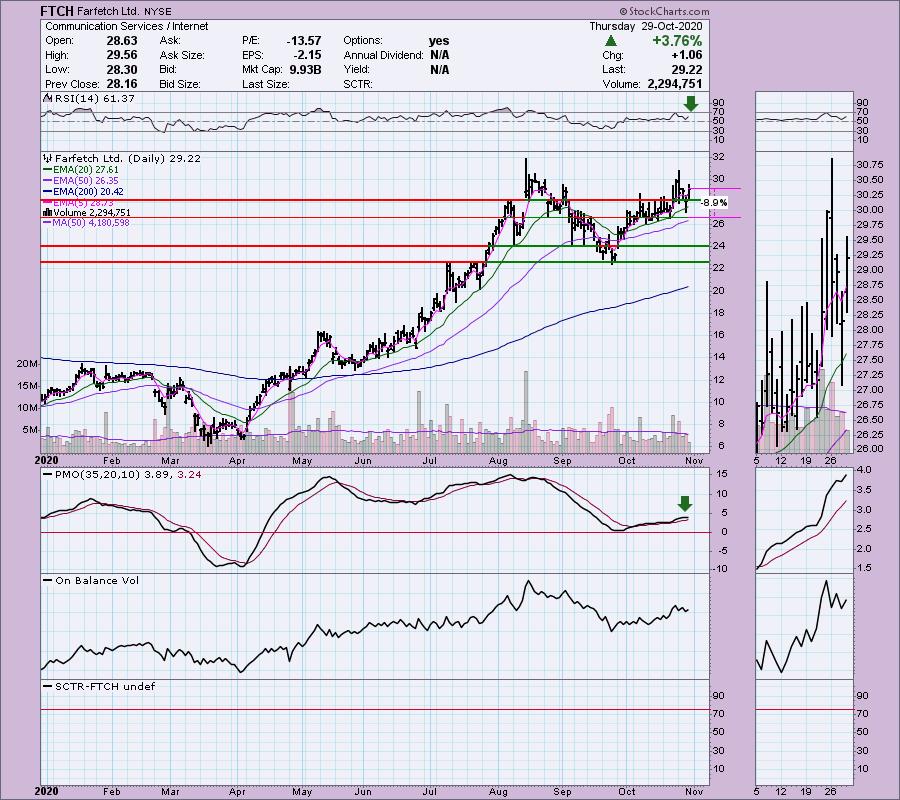Click the header Volume value 2,294,751

click(674, 84)
